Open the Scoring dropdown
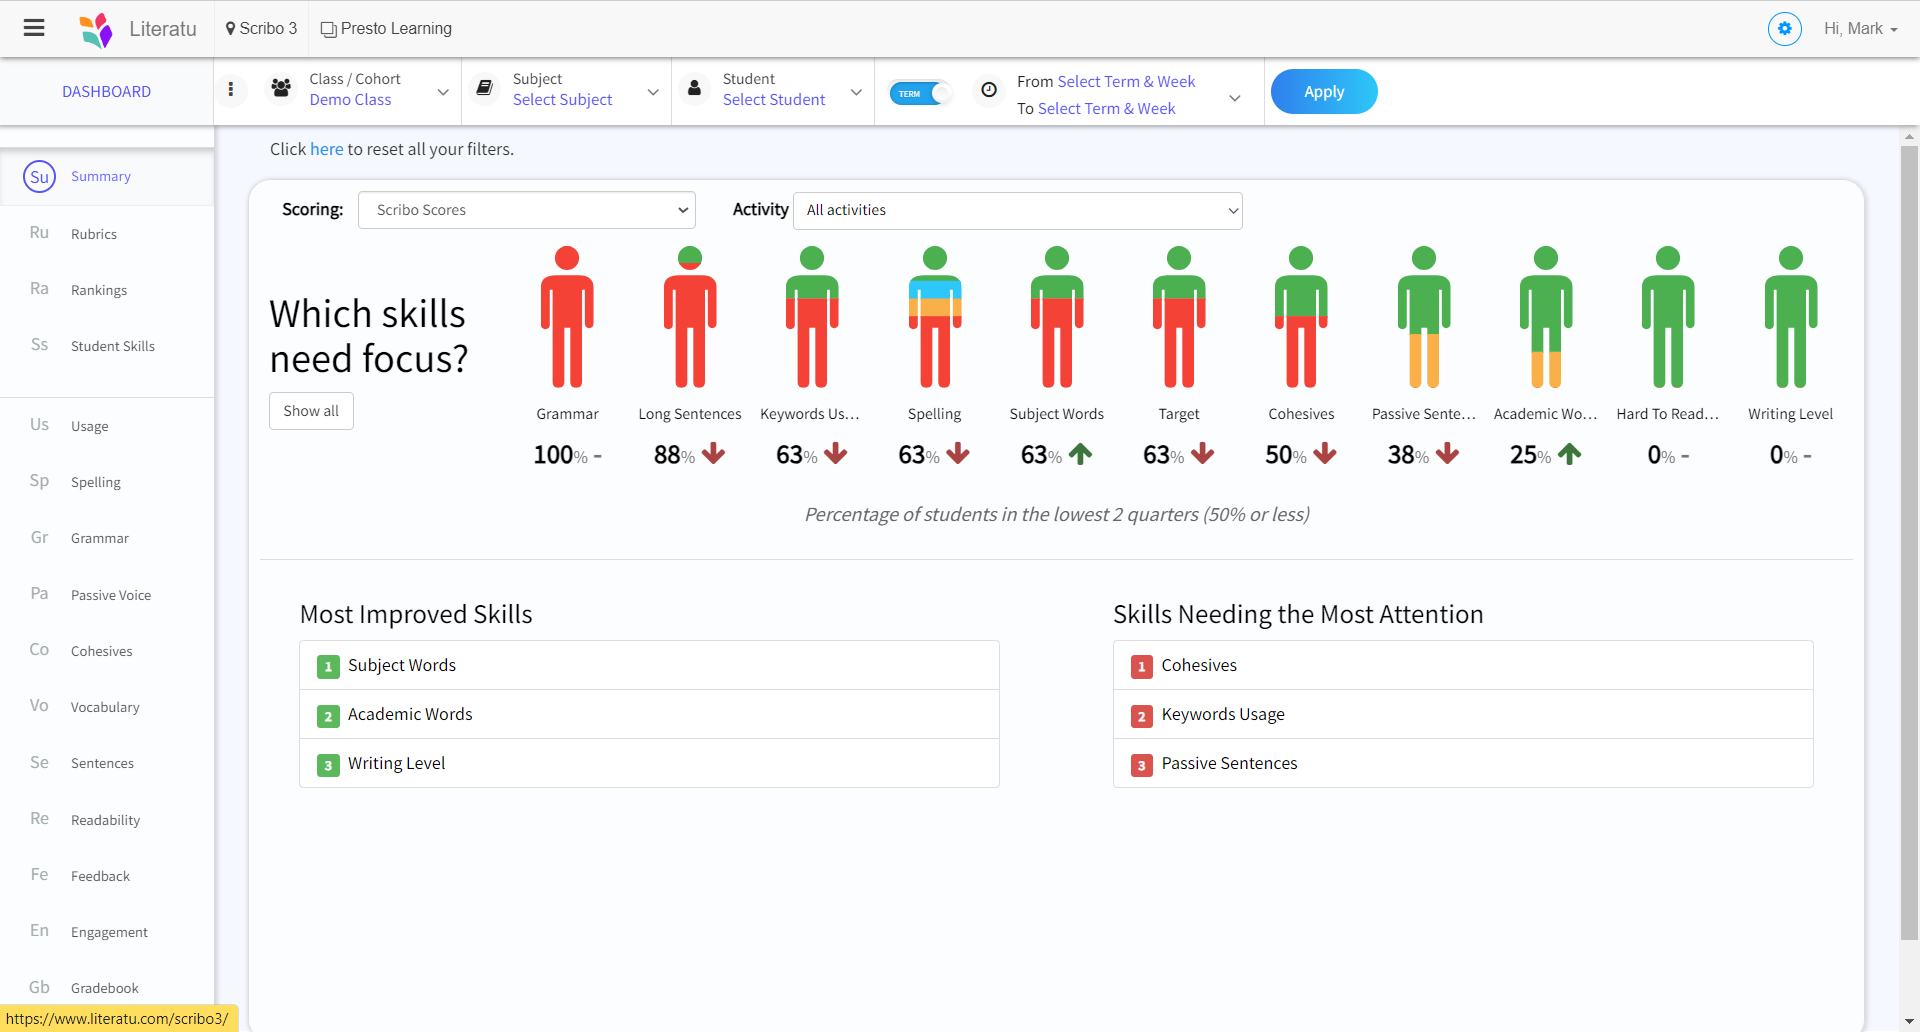The height and width of the screenshot is (1032, 1920). [x=526, y=210]
